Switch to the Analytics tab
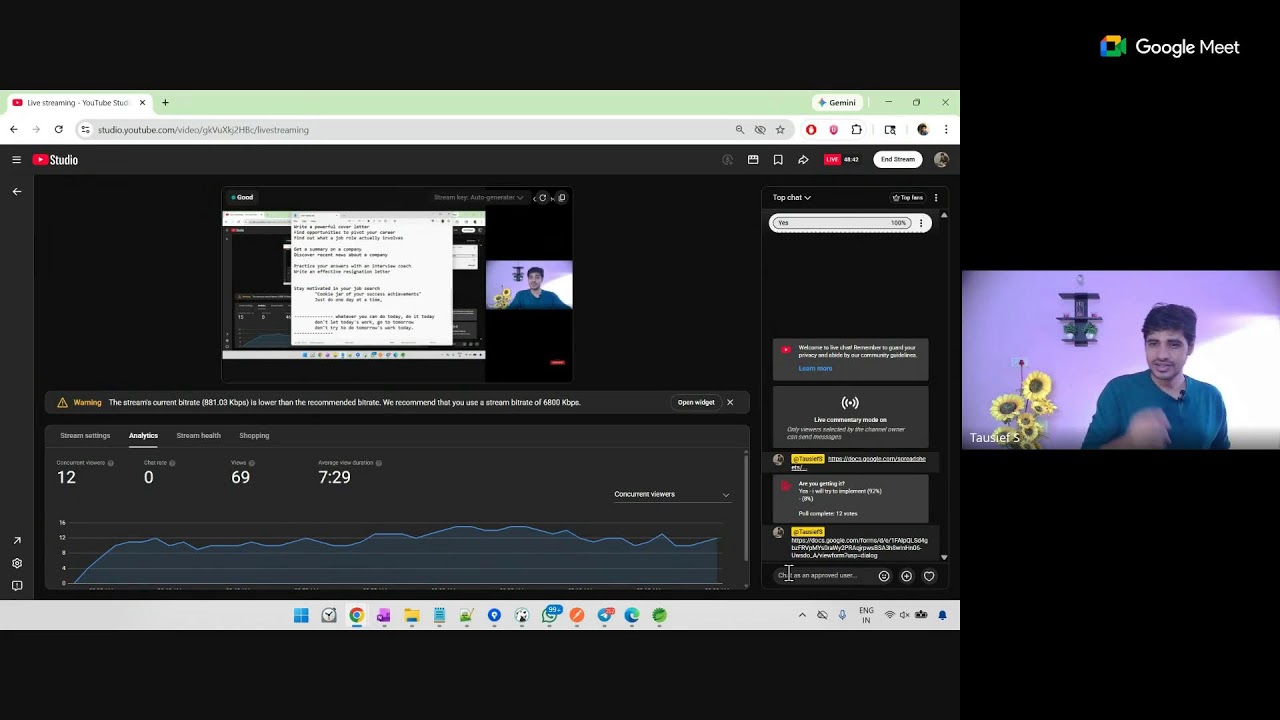 coord(143,435)
